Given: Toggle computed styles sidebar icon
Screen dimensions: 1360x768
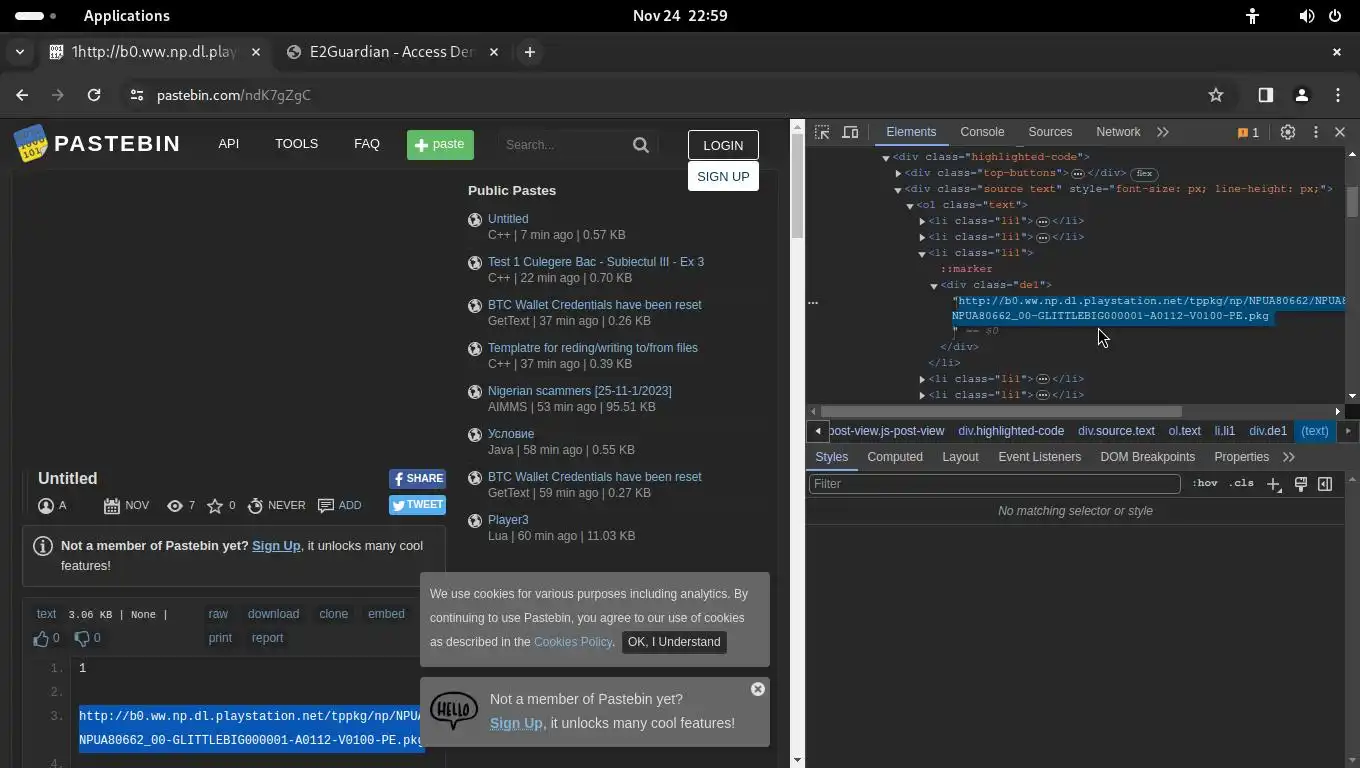Looking at the screenshot, I should point(1325,484).
